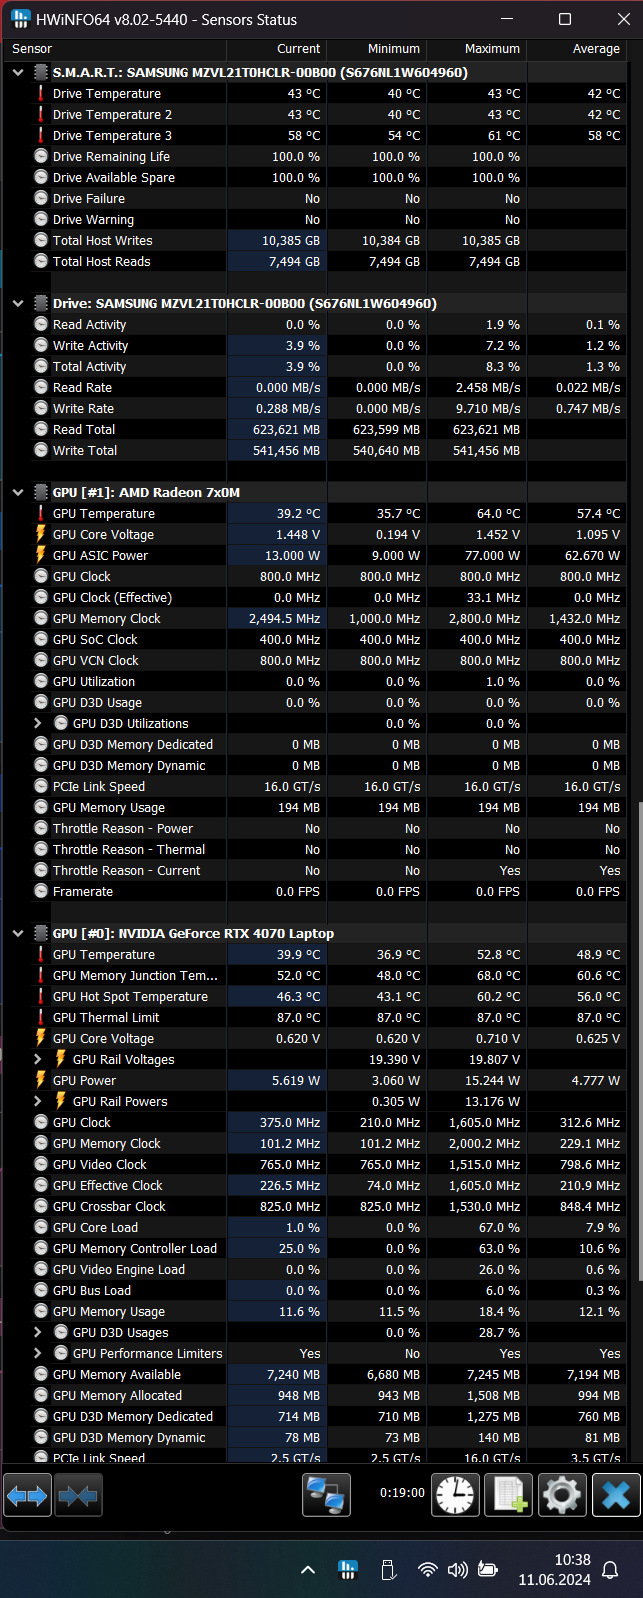Select the GPU SoC Clock row
643x1598 pixels.
[x=313, y=640]
